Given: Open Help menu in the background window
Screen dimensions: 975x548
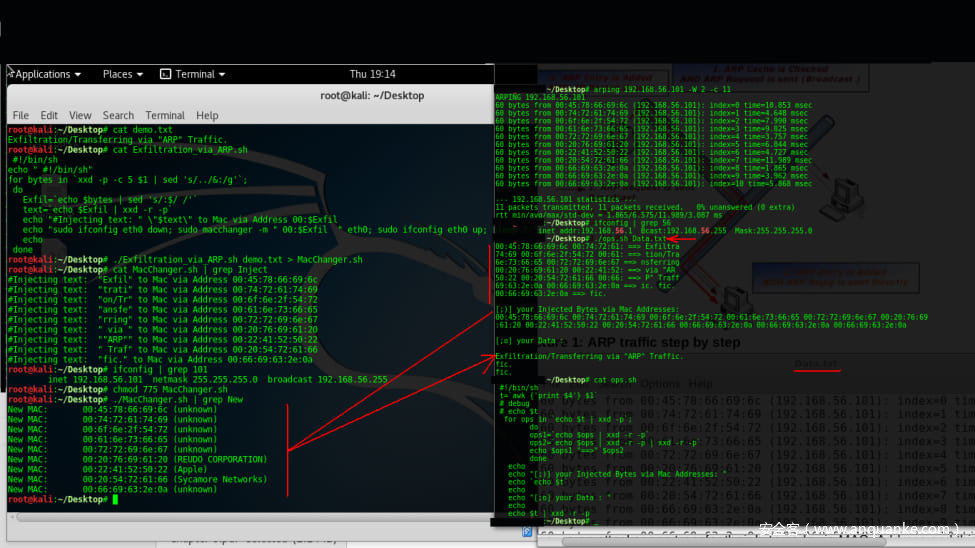Looking at the screenshot, I should tap(700, 384).
